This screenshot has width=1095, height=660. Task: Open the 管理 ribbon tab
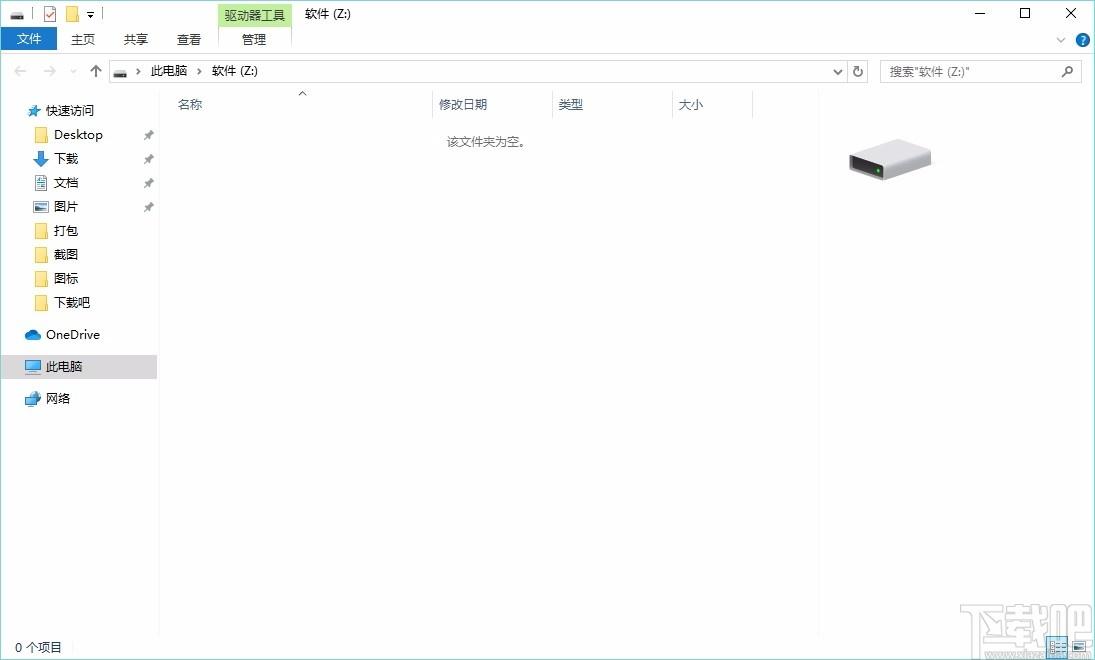254,40
